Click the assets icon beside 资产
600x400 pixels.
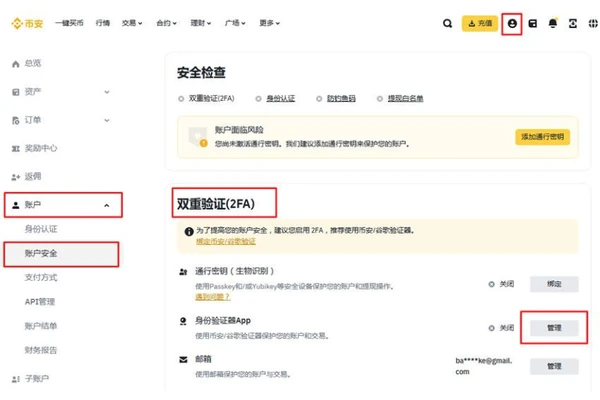point(16,92)
